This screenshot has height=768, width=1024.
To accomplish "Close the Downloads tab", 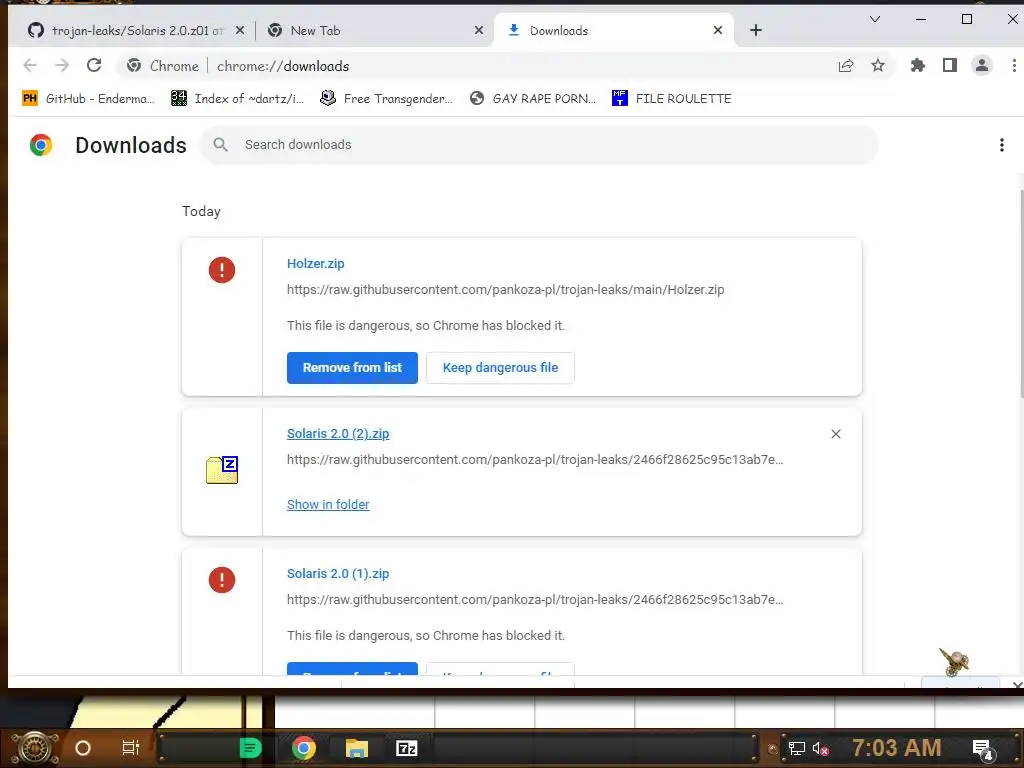I will 718,30.
